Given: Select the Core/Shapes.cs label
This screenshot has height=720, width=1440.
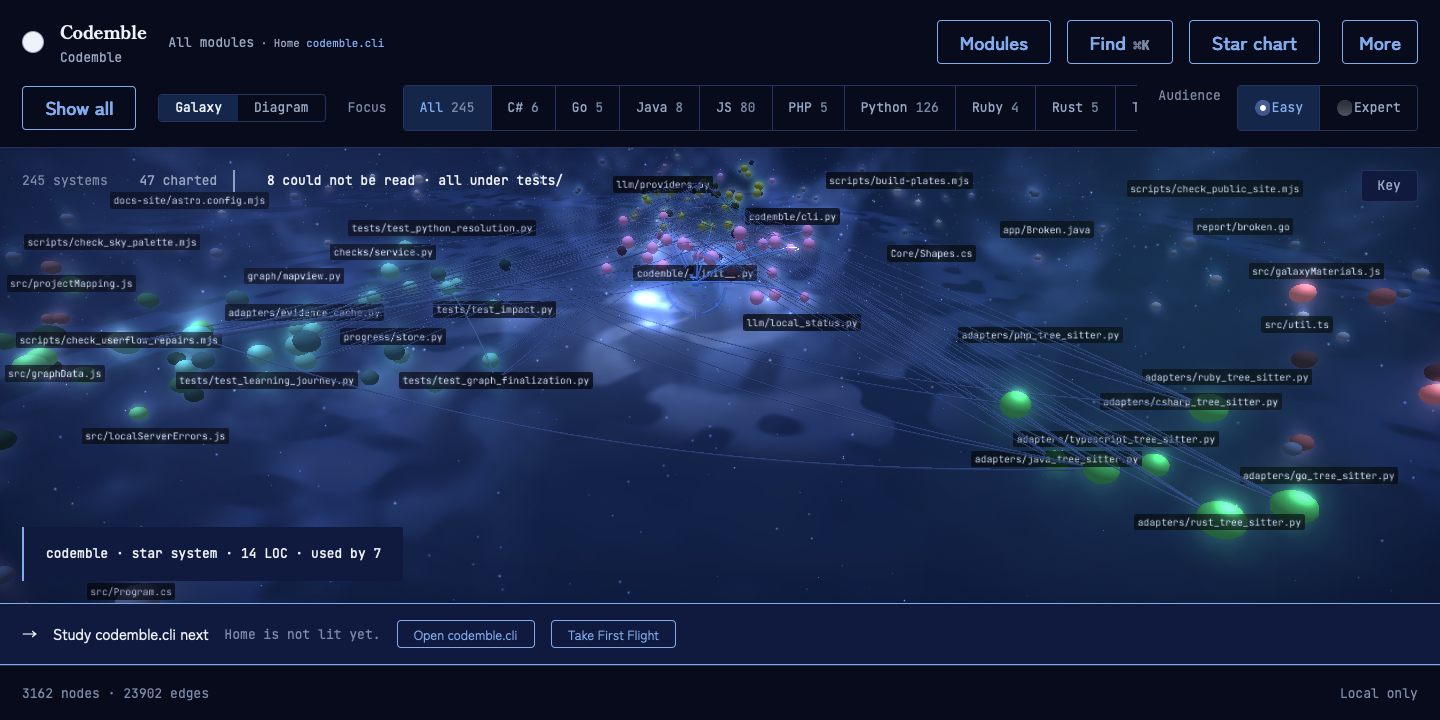Looking at the screenshot, I should pos(931,254).
